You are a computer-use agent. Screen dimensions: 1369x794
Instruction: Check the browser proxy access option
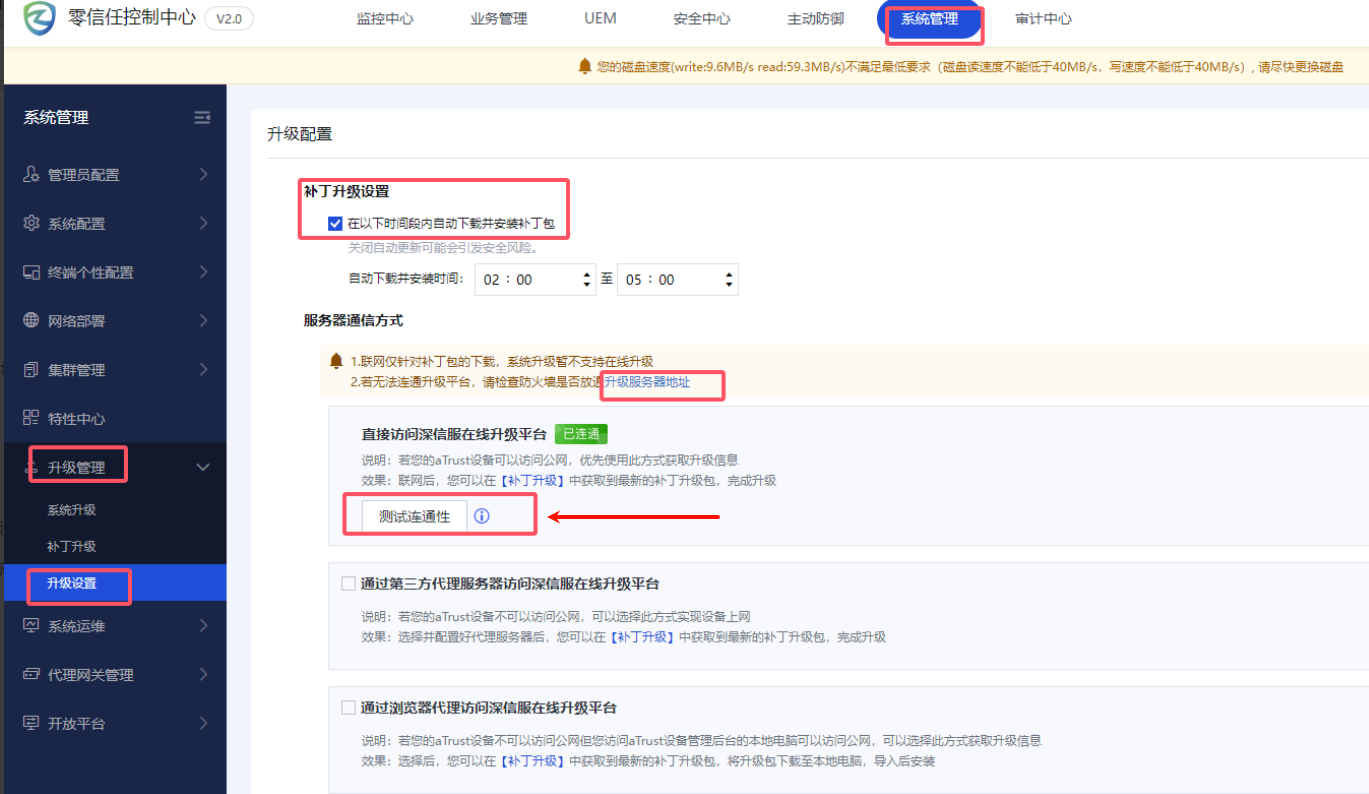point(348,708)
